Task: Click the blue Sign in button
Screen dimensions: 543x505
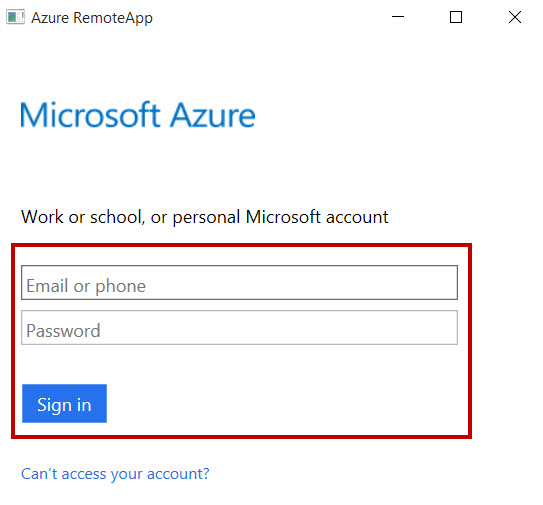Action: click(64, 403)
